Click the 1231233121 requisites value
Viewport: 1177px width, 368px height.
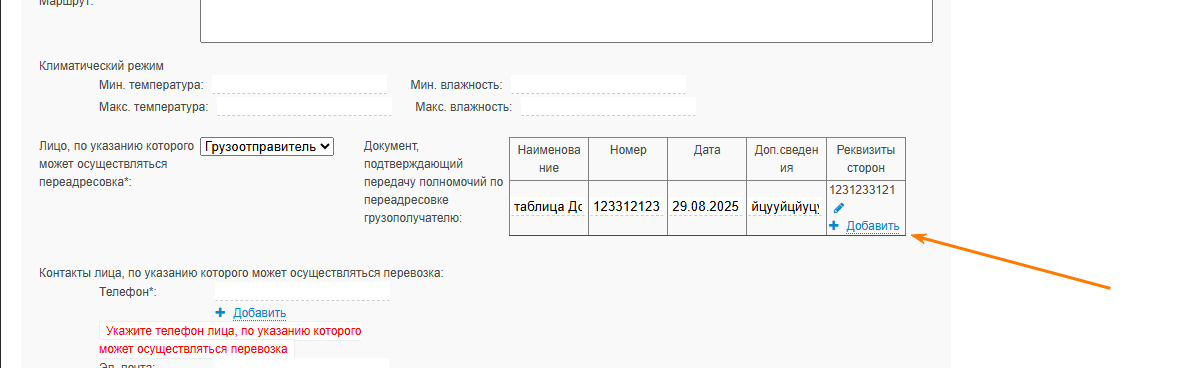[862, 189]
